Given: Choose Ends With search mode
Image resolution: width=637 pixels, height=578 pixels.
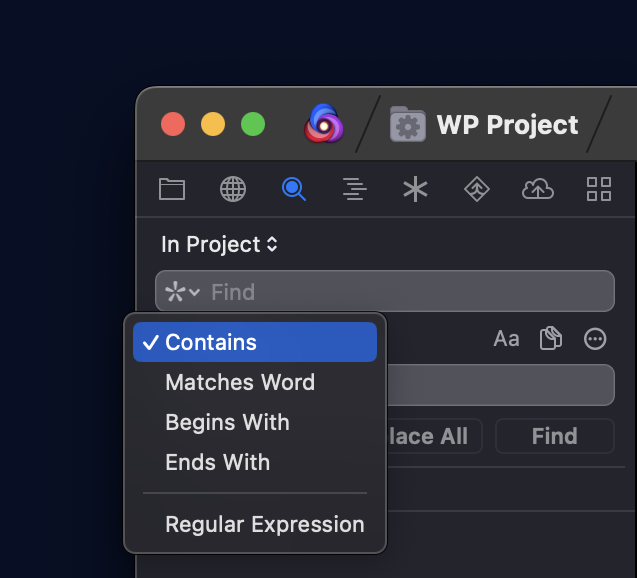Looking at the screenshot, I should point(255,462).
